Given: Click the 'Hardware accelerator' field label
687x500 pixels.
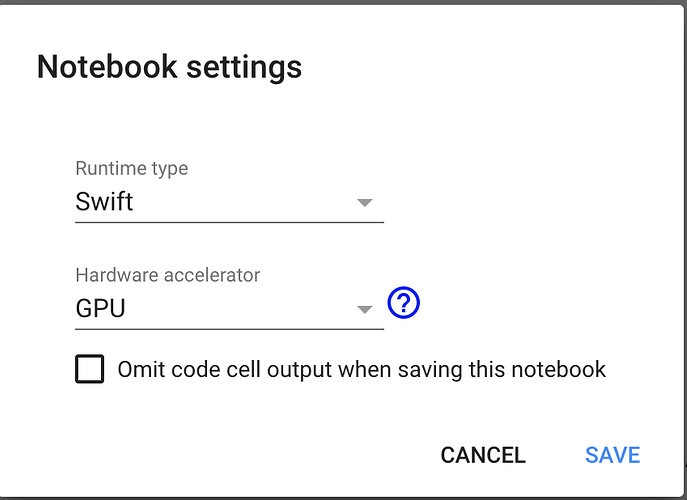Looking at the screenshot, I should [168, 274].
